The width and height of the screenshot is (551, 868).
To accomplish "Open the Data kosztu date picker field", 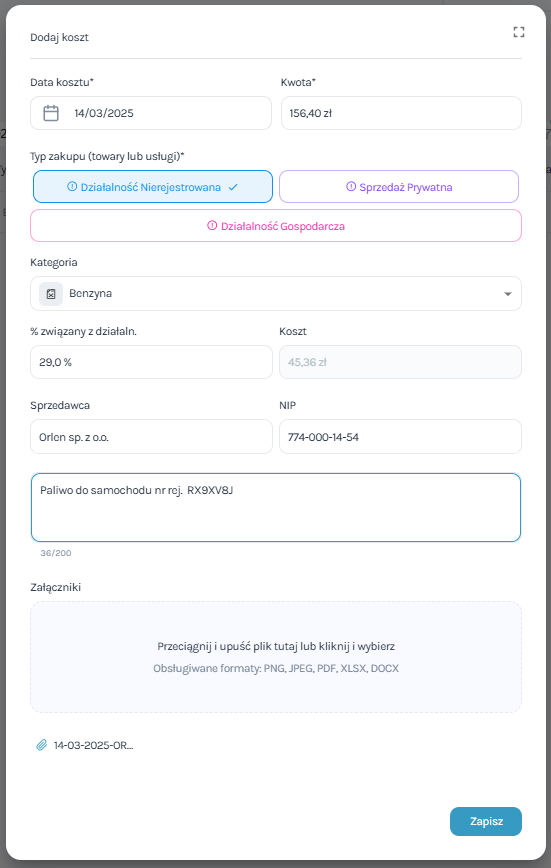I will click(151, 113).
